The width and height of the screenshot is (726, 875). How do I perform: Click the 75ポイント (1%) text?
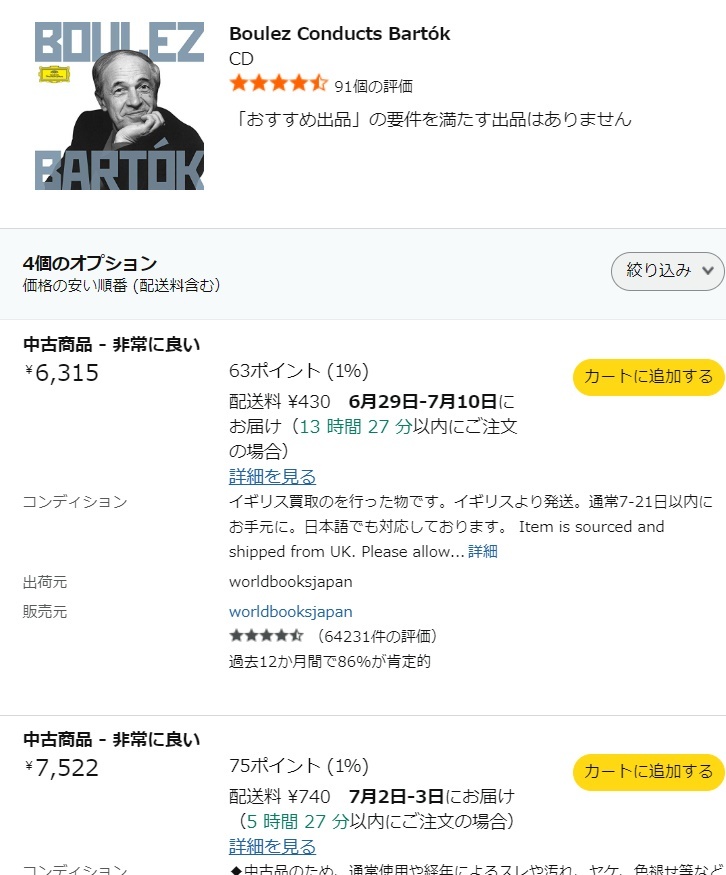(x=298, y=766)
